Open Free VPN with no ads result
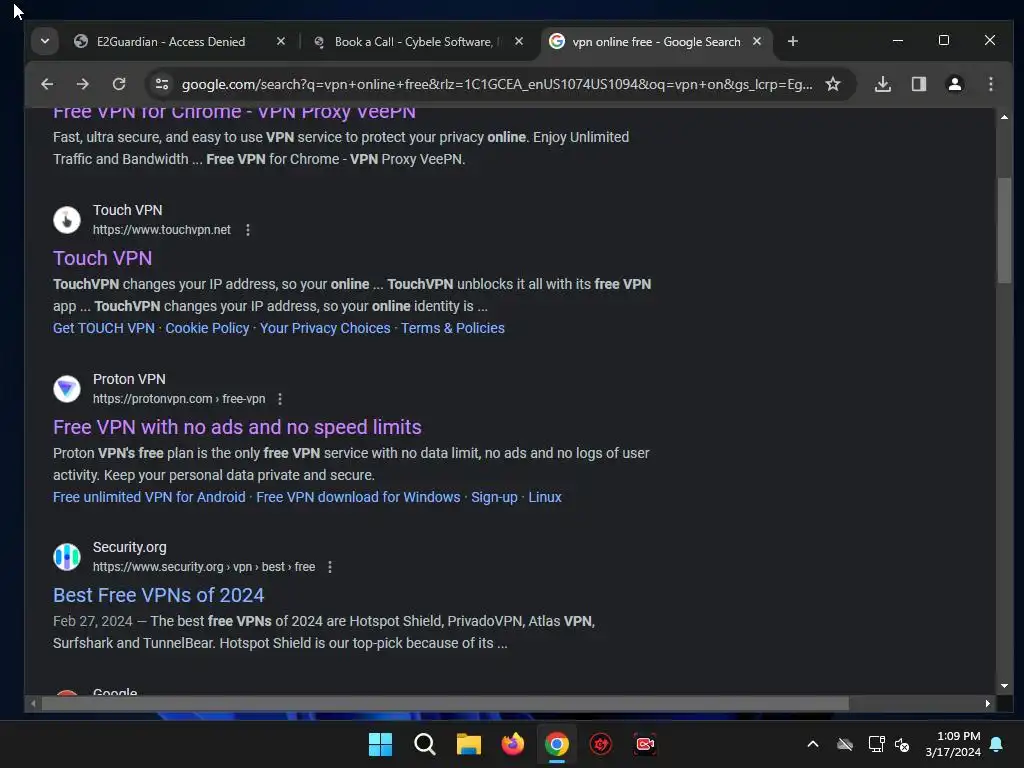The image size is (1024, 768). click(x=237, y=427)
